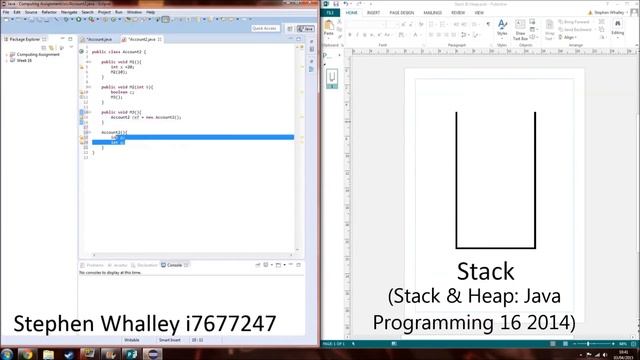Click Wrap Text in Publisher ribbon
This screenshot has width=640, height=360.
point(549,30)
